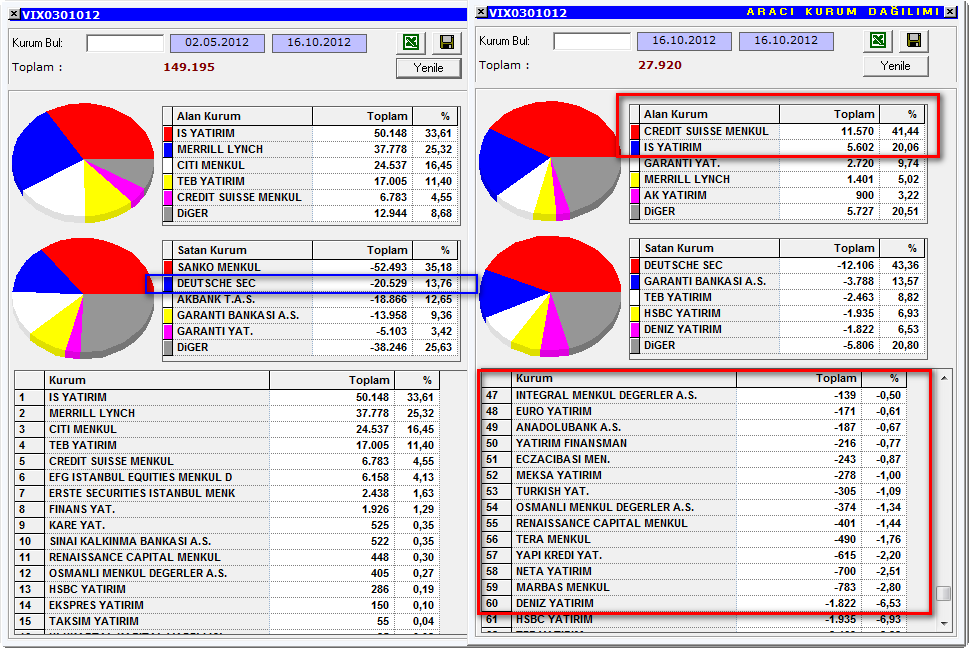Close left VIX0301012 window via title X
This screenshot has width=969, height=648.
coord(14,14)
